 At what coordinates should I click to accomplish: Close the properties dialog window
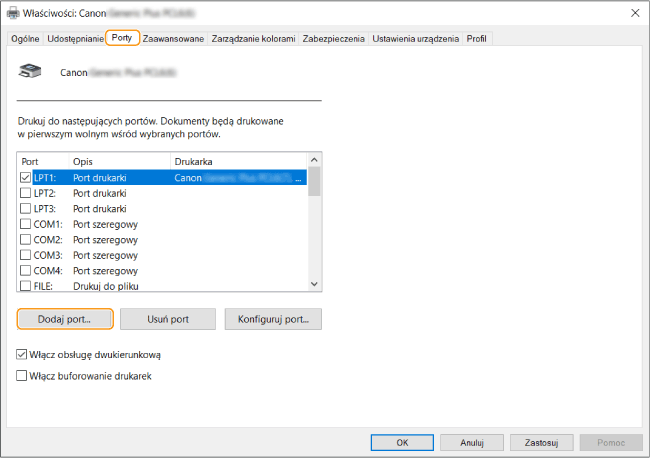click(x=634, y=13)
